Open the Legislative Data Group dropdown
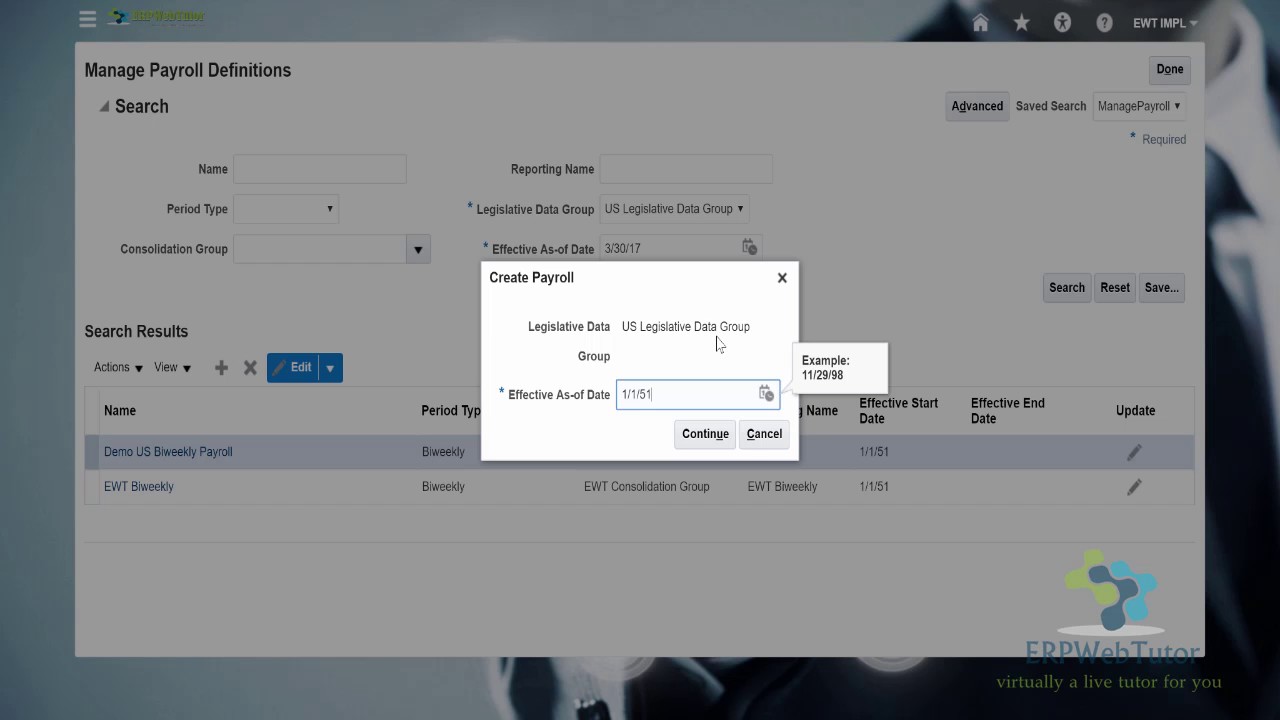The width and height of the screenshot is (1280, 720). pos(674,209)
